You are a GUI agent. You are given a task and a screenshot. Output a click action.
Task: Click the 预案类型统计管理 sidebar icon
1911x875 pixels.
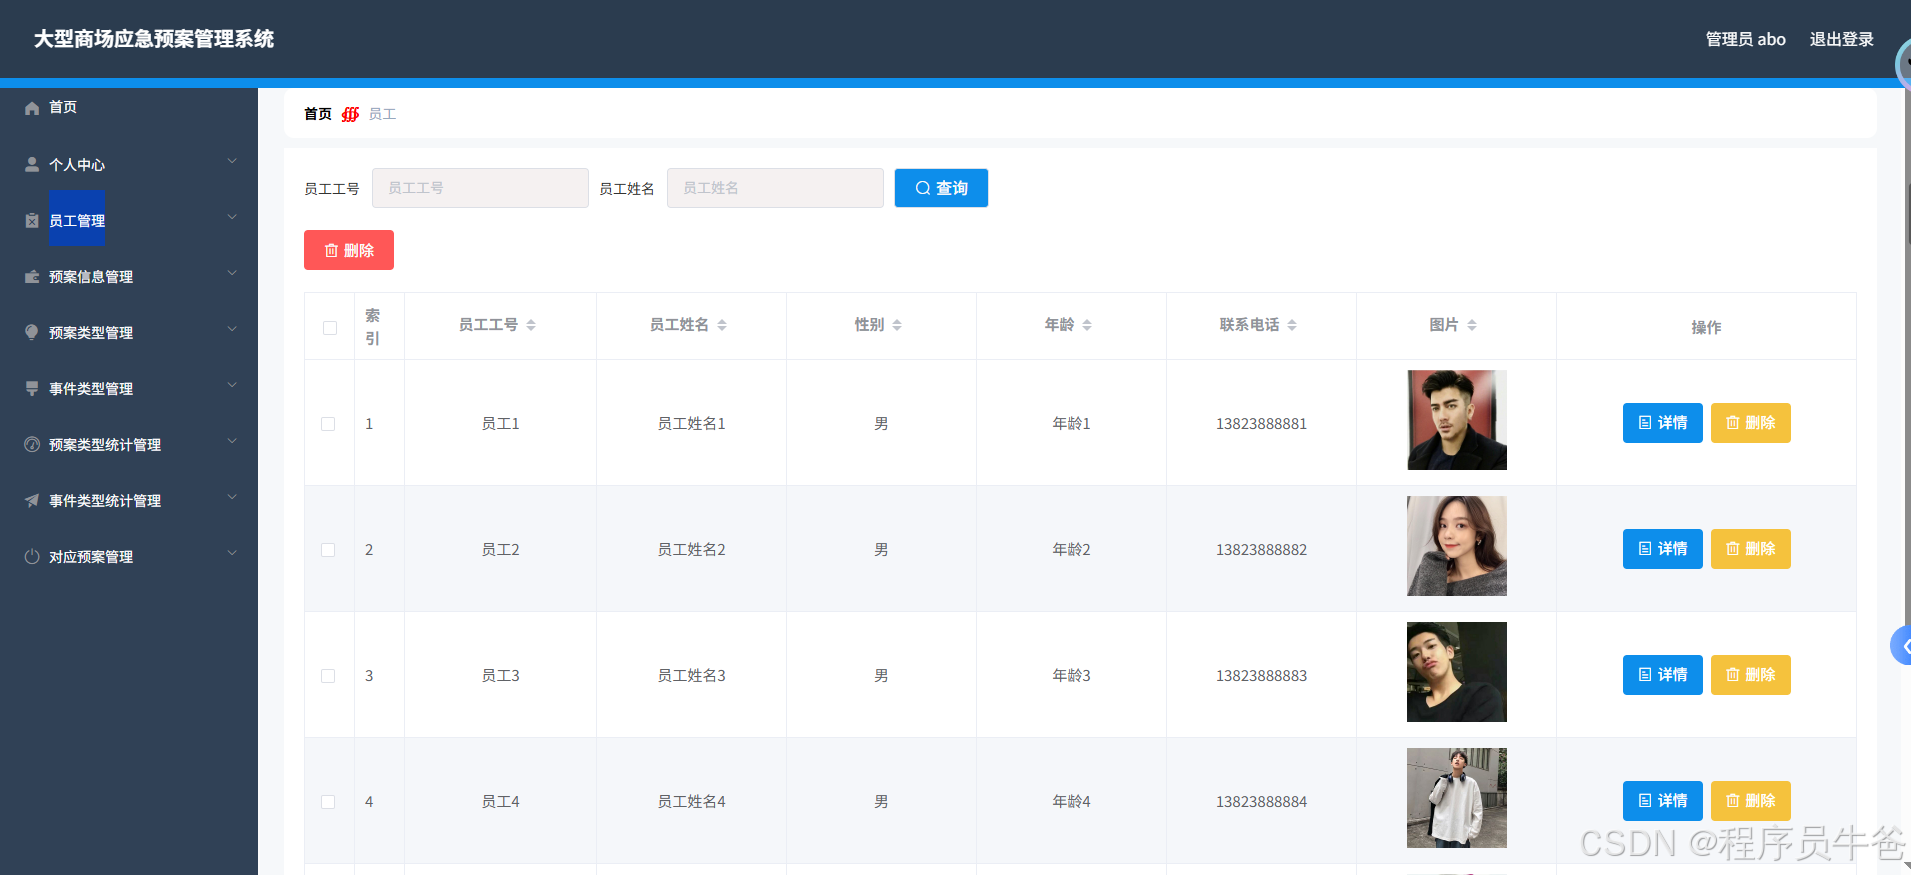click(32, 445)
